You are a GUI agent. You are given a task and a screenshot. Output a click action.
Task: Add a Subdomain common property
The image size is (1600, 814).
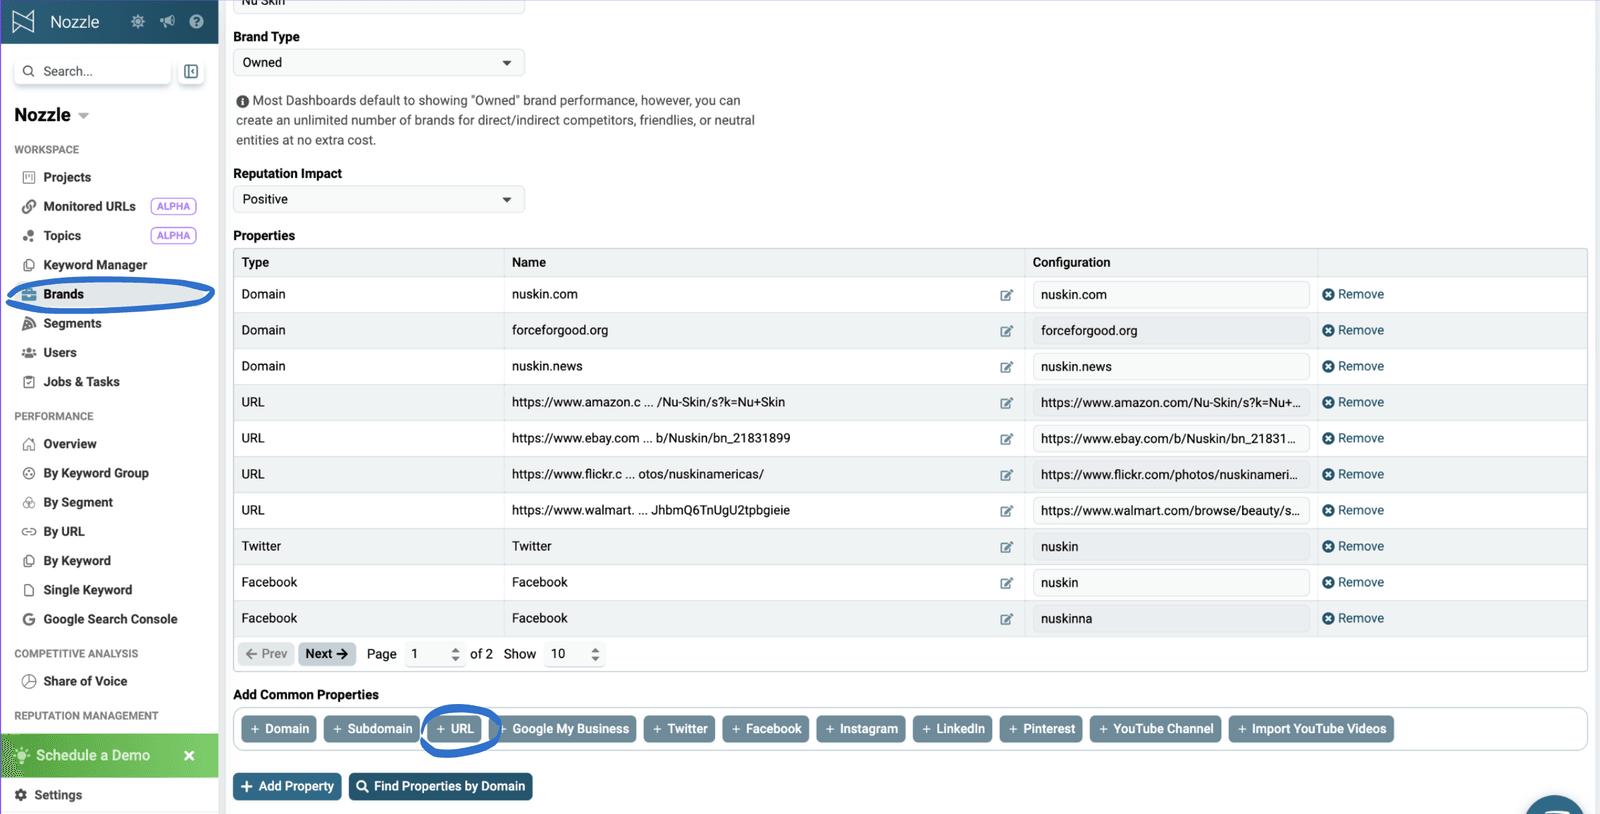(x=372, y=729)
